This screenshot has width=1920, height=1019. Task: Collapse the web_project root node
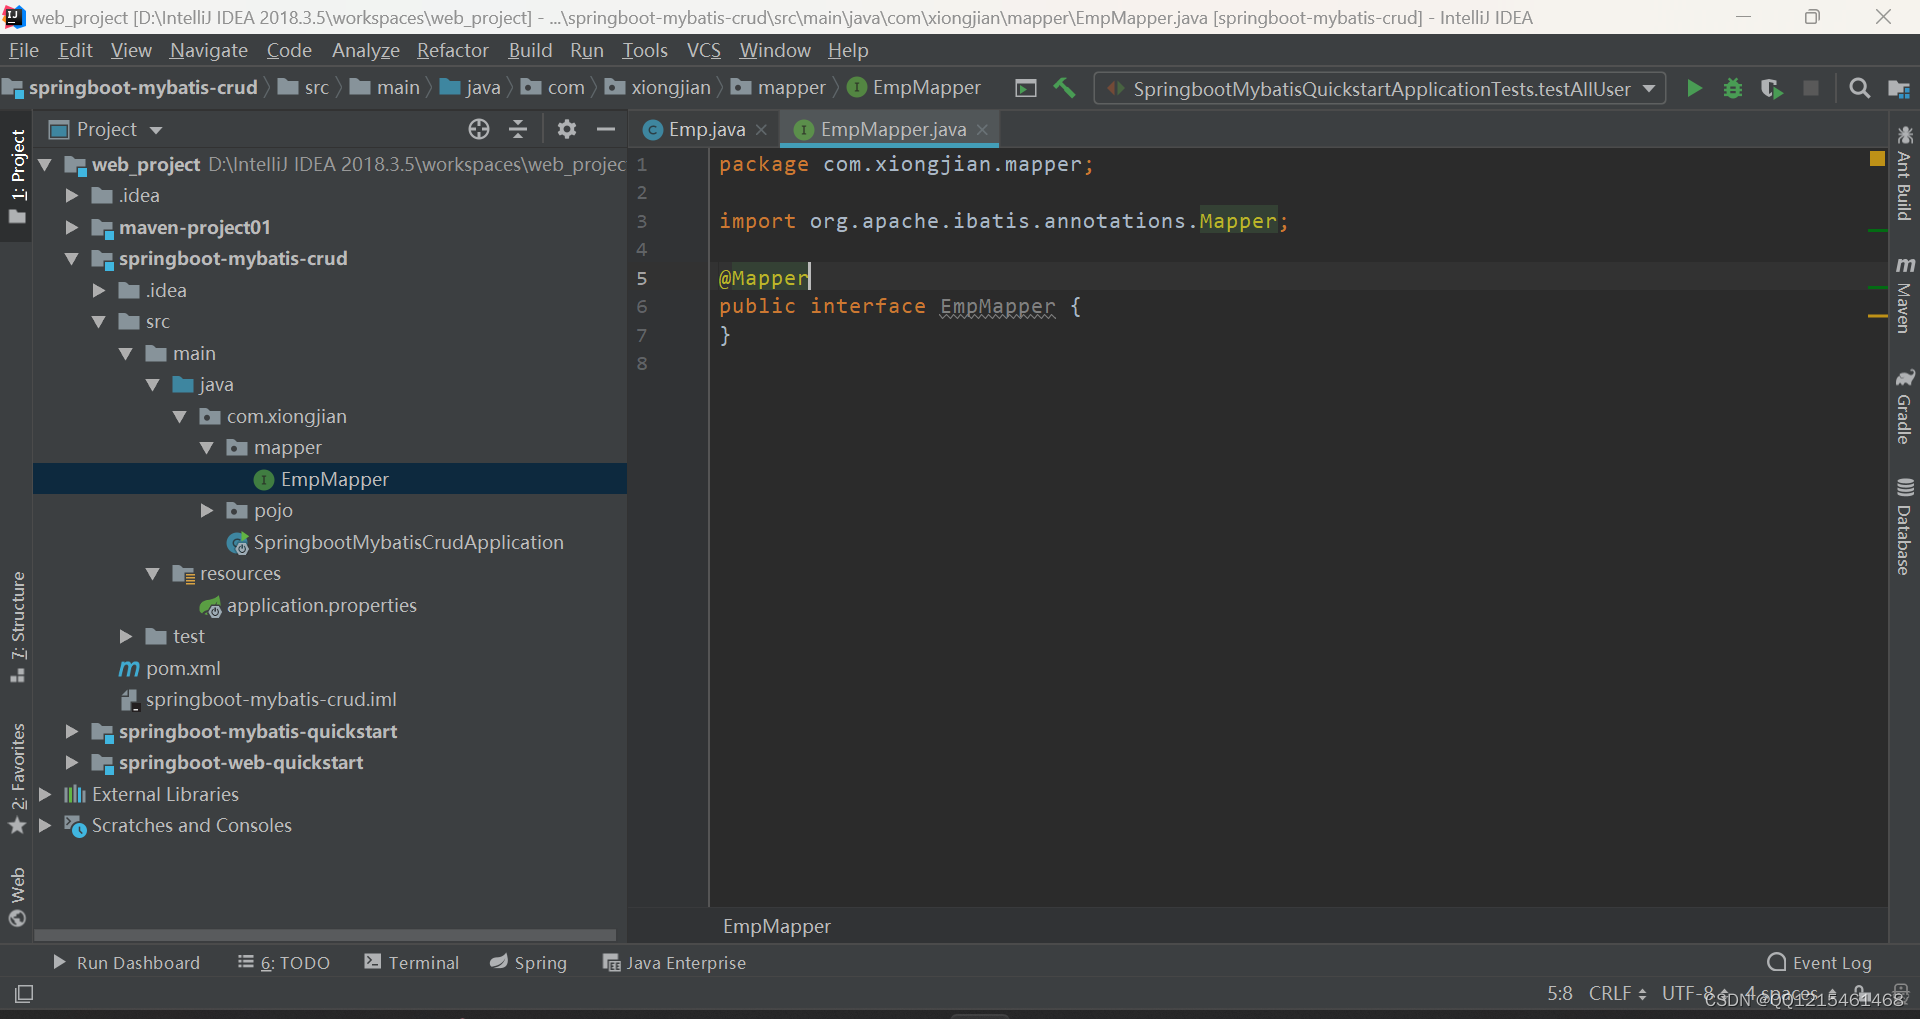pos(45,164)
